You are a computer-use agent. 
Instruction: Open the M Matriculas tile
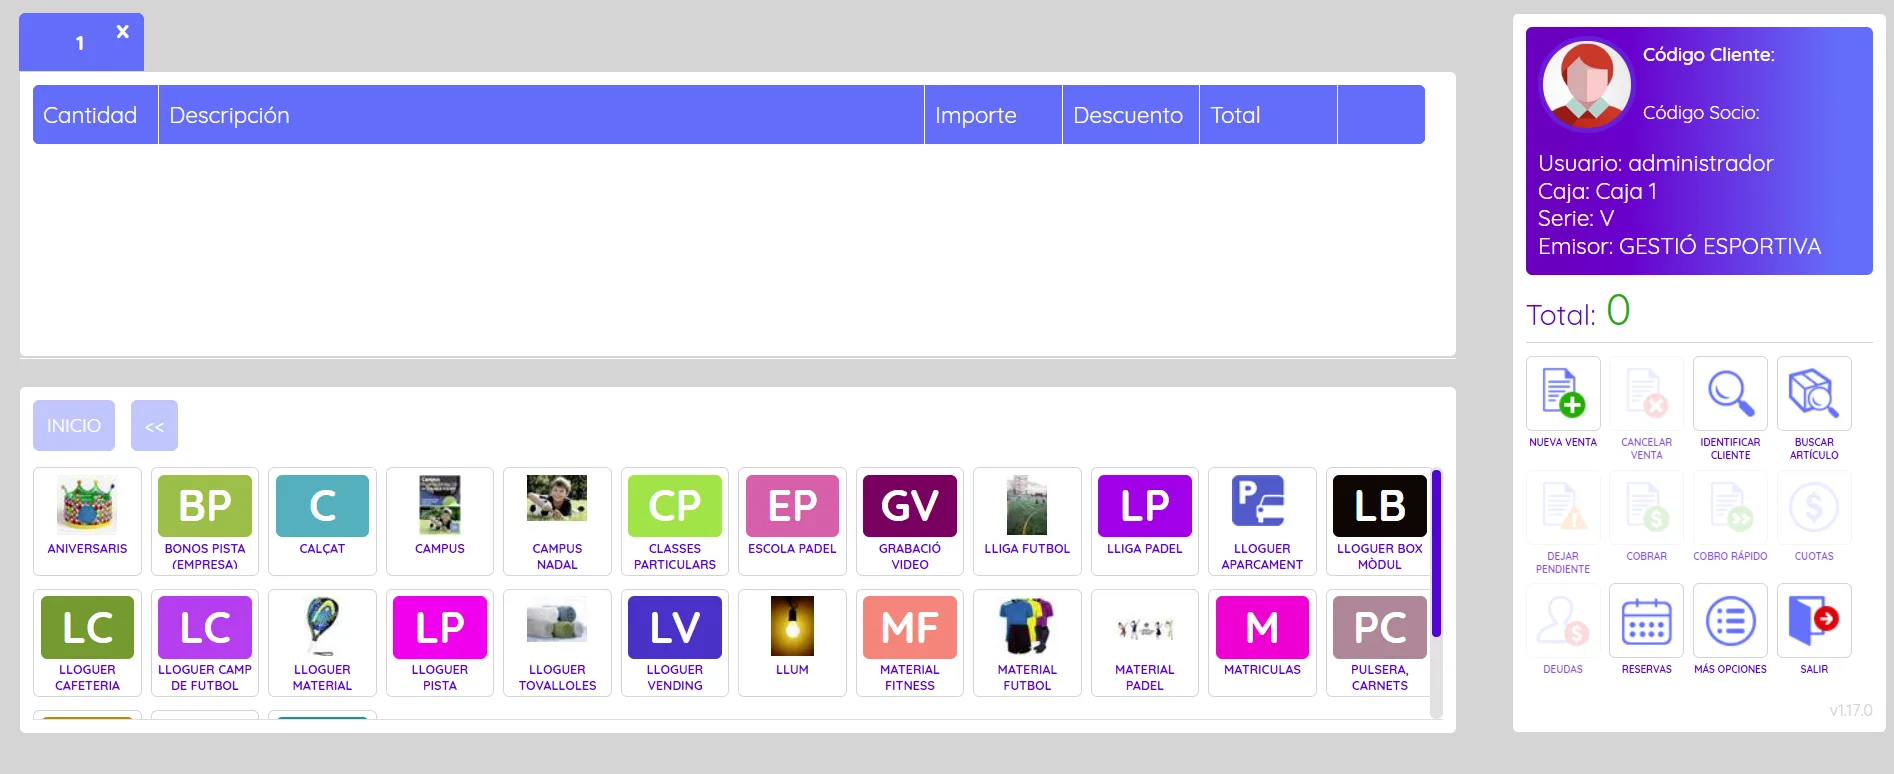click(1262, 643)
